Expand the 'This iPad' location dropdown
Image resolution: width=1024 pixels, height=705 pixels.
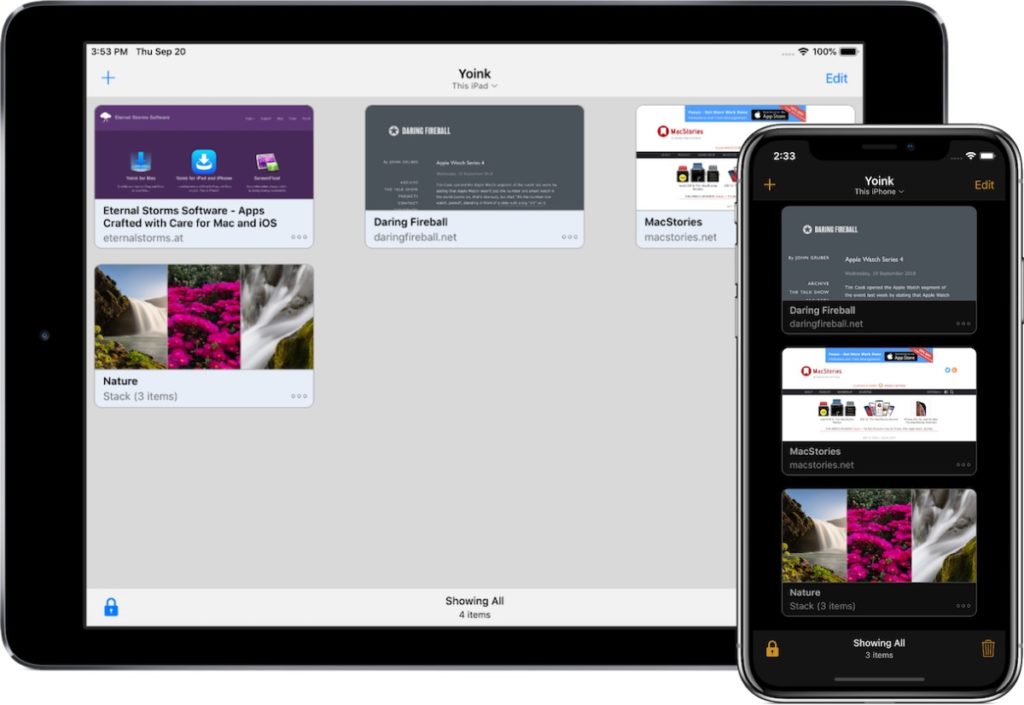point(474,86)
